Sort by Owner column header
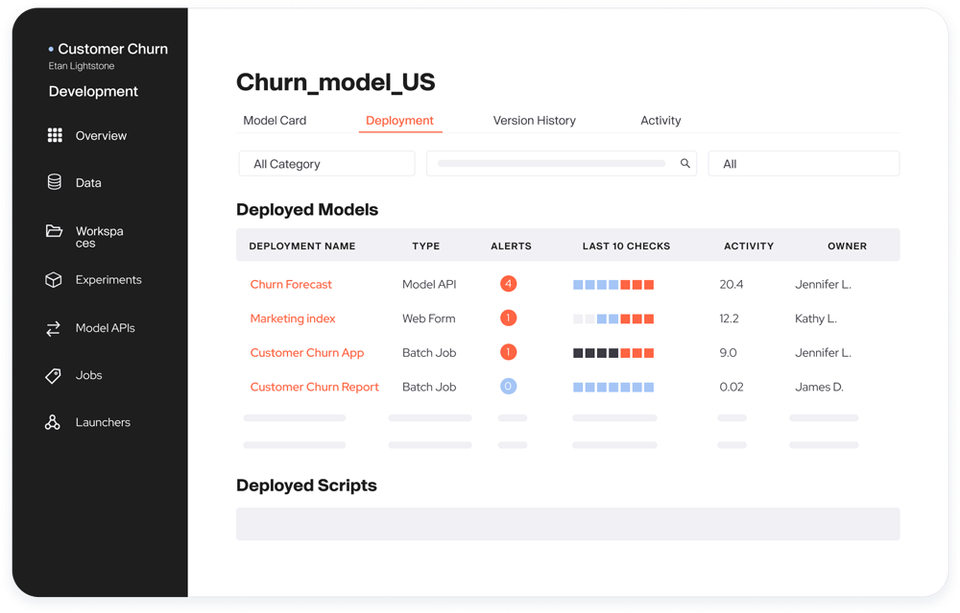The width and height of the screenshot is (960, 613). point(847,246)
